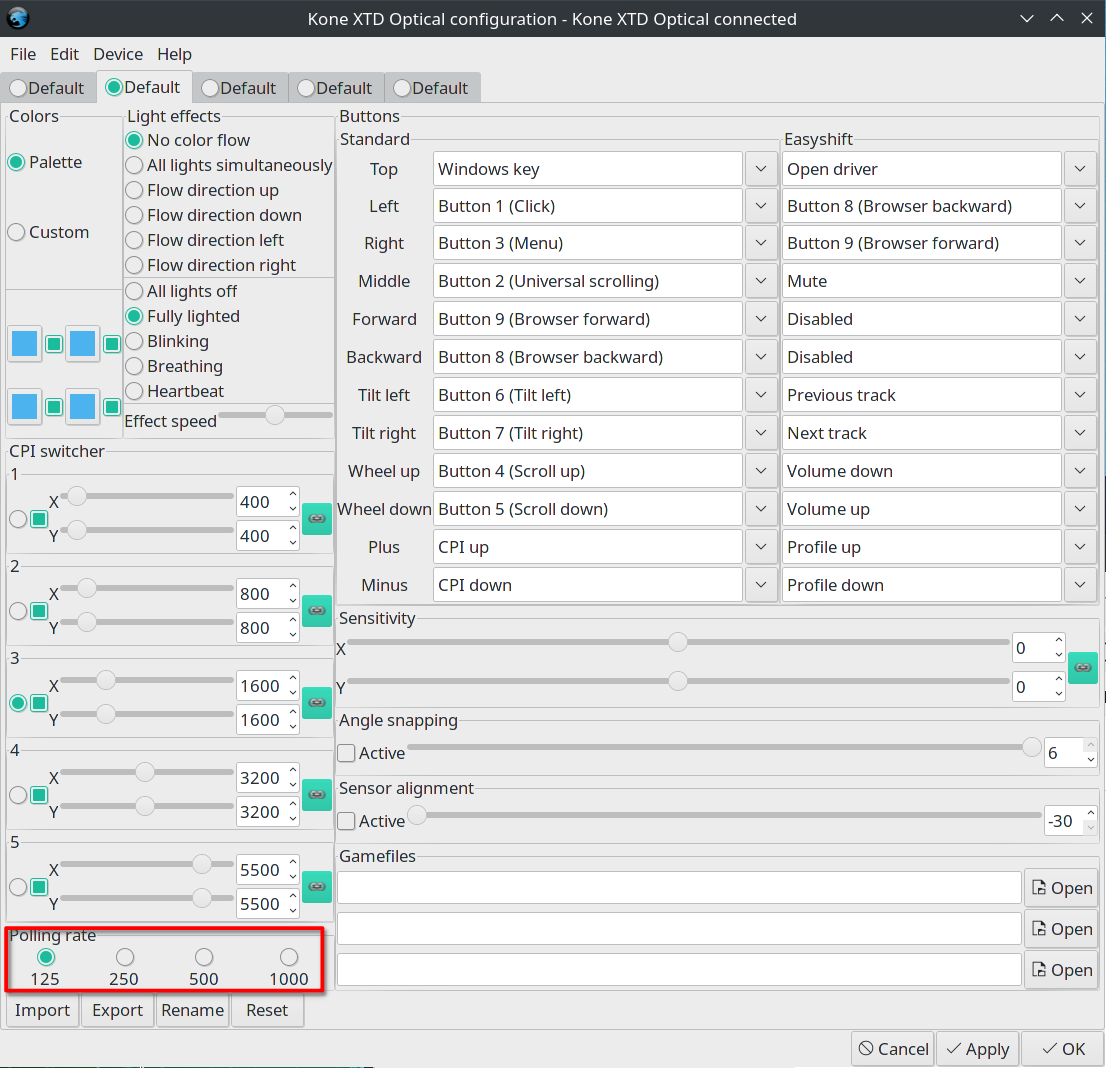Click the link icon for CPI level 5
This screenshot has height=1068, width=1106.
pyautogui.click(x=317, y=887)
